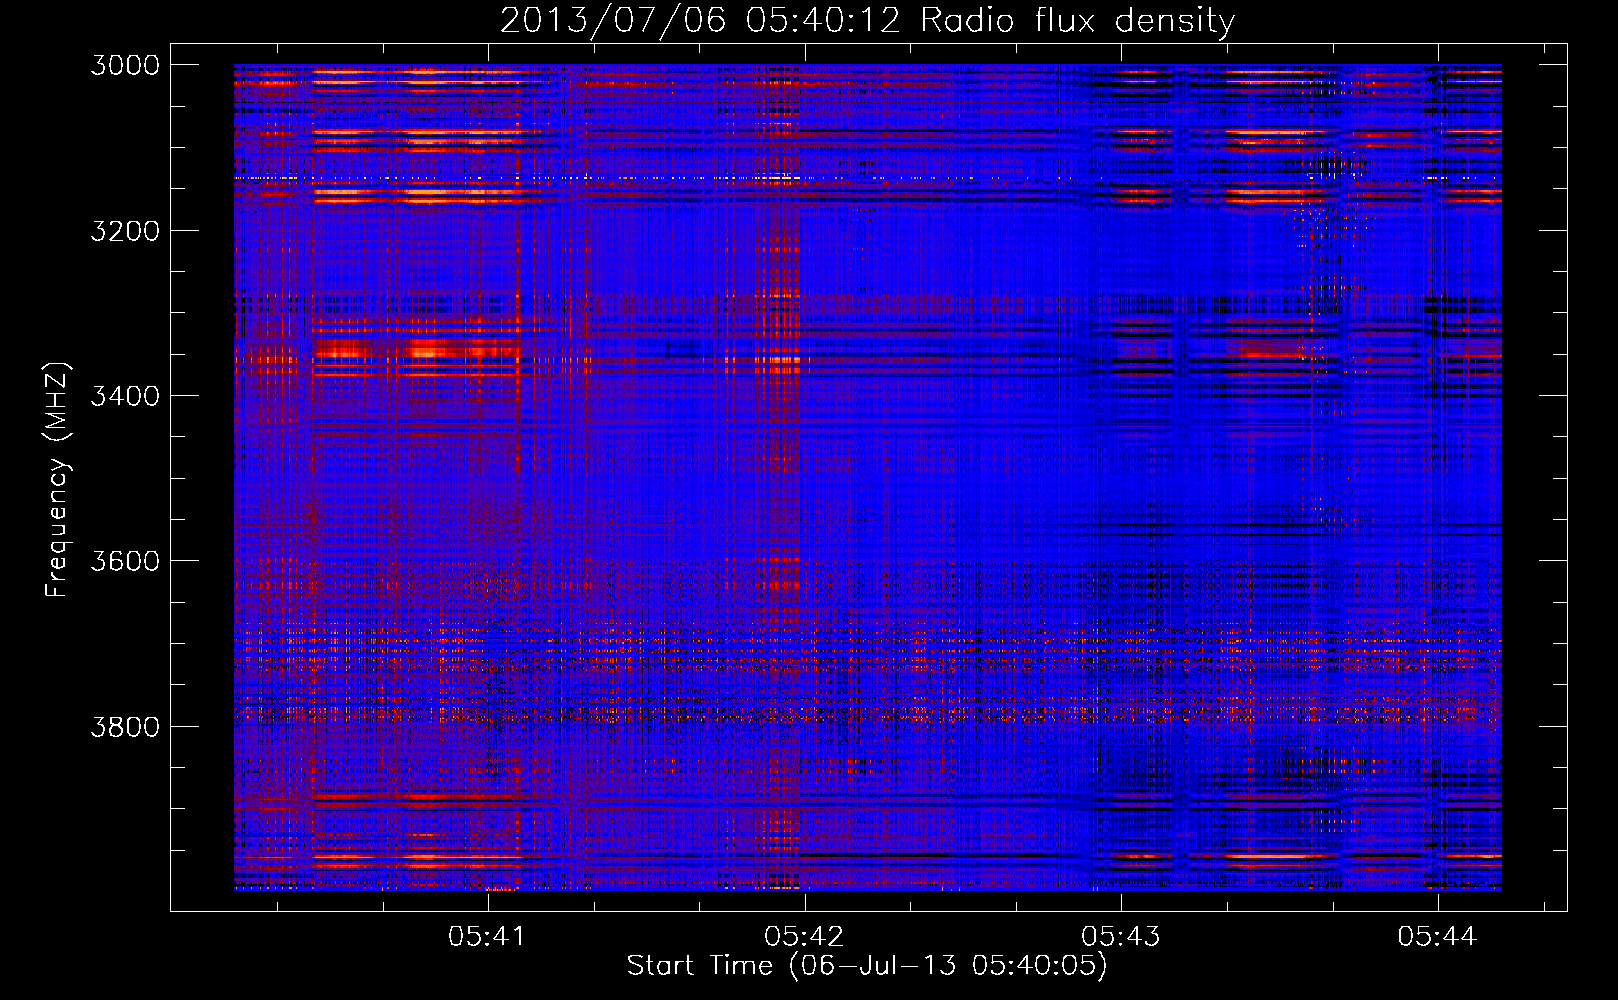This screenshot has width=1618, height=1000.
Task: Click the 05:42 time tick label
Action: click(804, 937)
